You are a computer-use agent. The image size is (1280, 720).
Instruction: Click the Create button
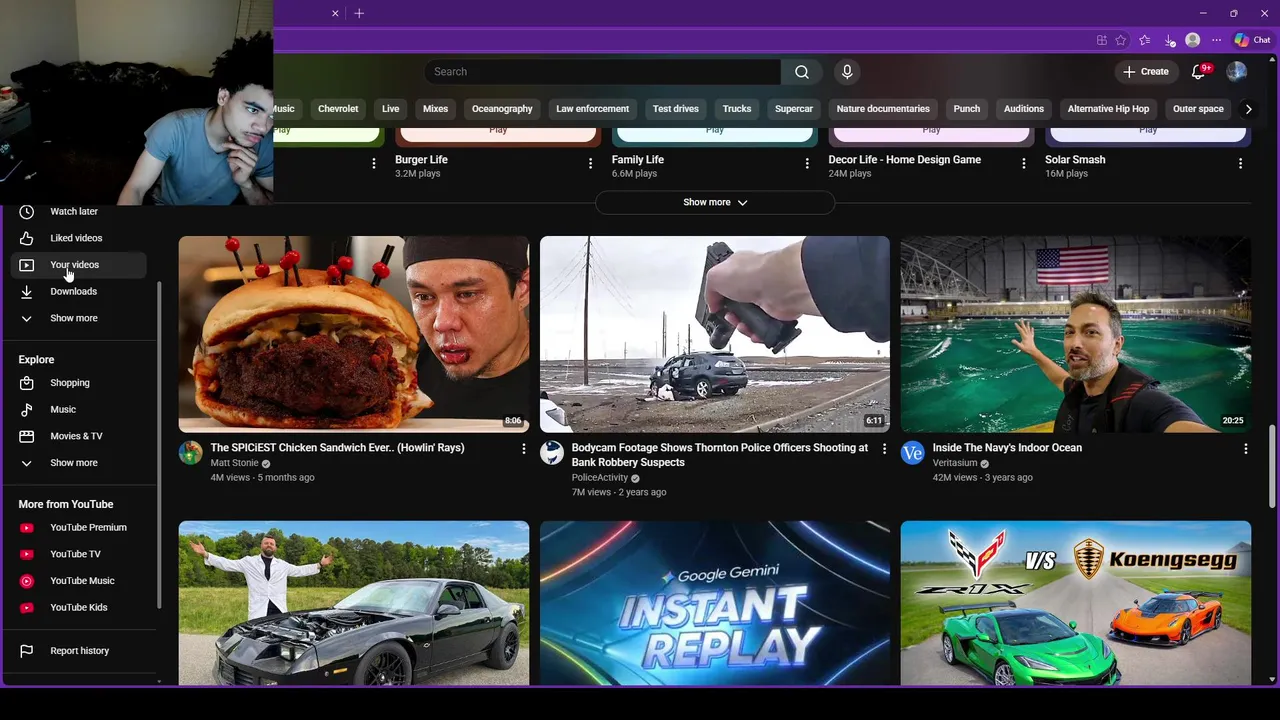[1146, 72]
